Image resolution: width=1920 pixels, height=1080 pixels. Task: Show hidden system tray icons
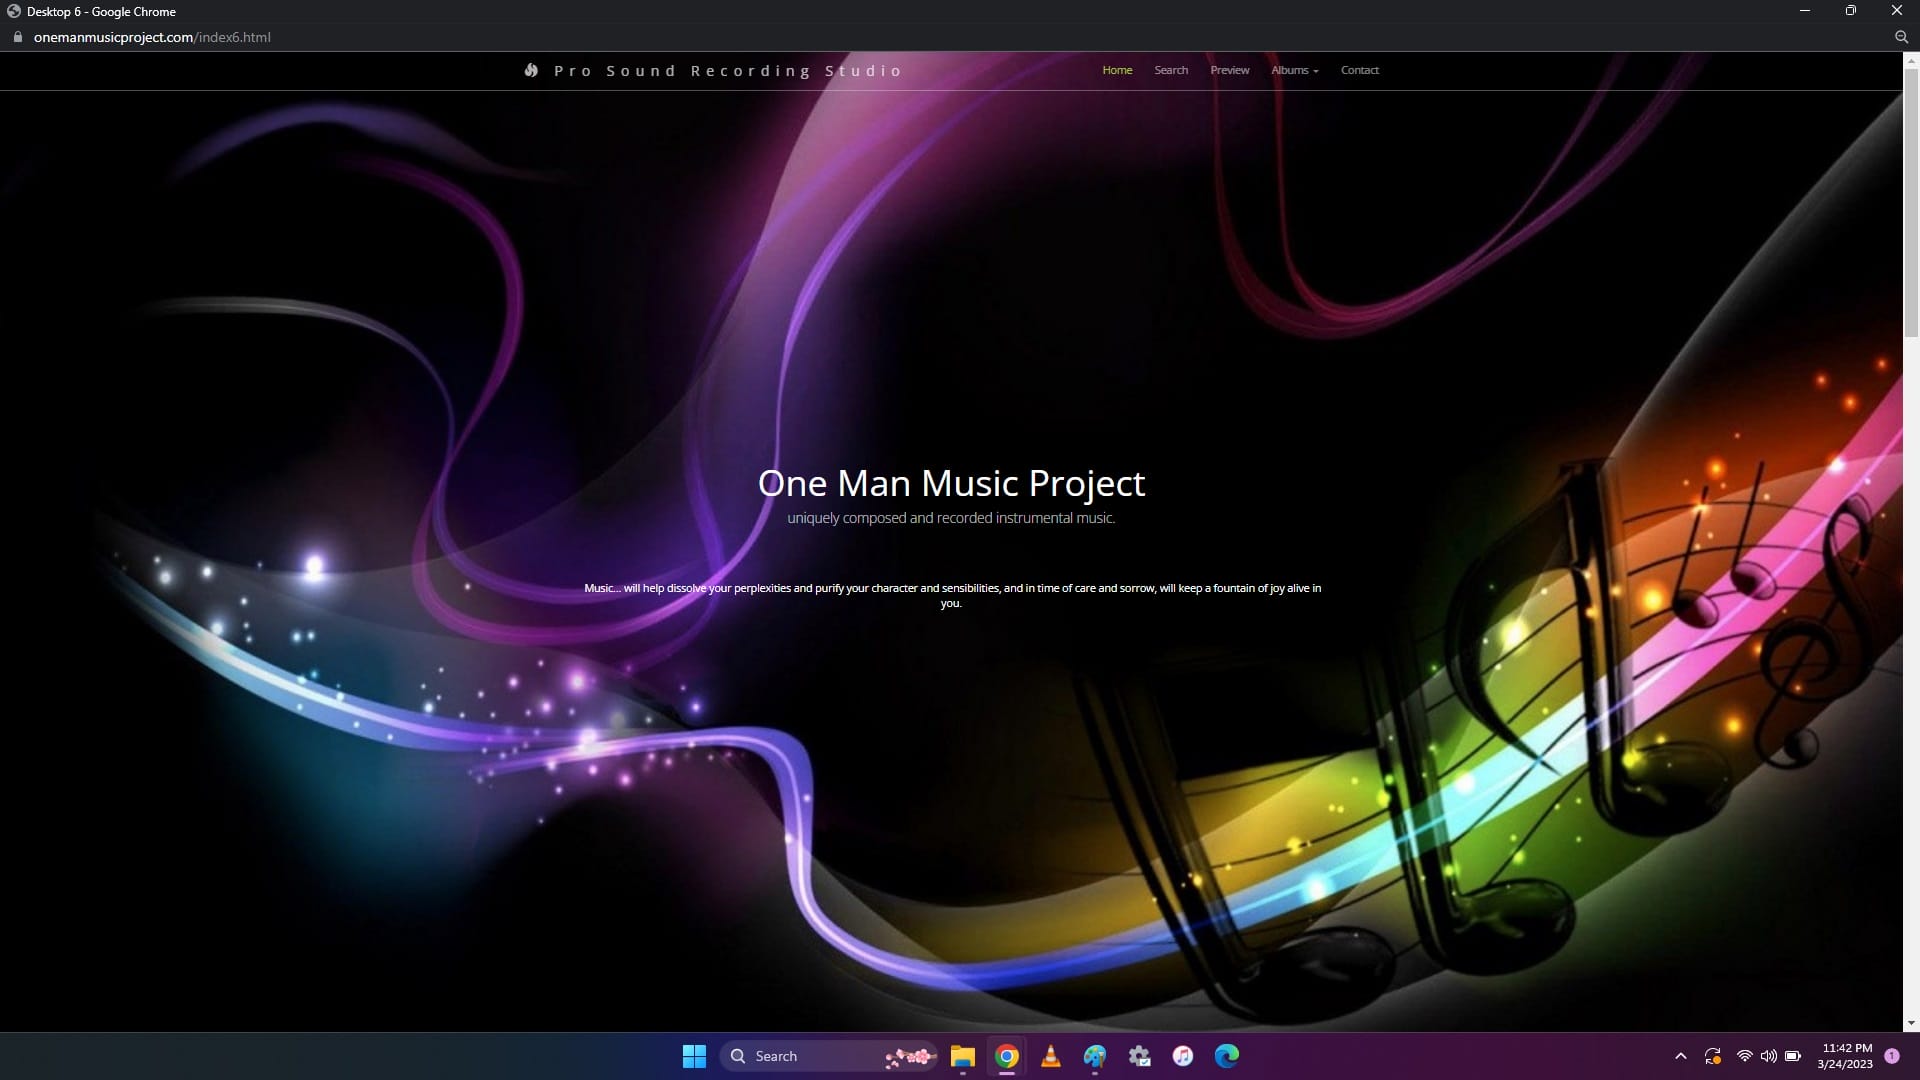pyautogui.click(x=1680, y=1056)
